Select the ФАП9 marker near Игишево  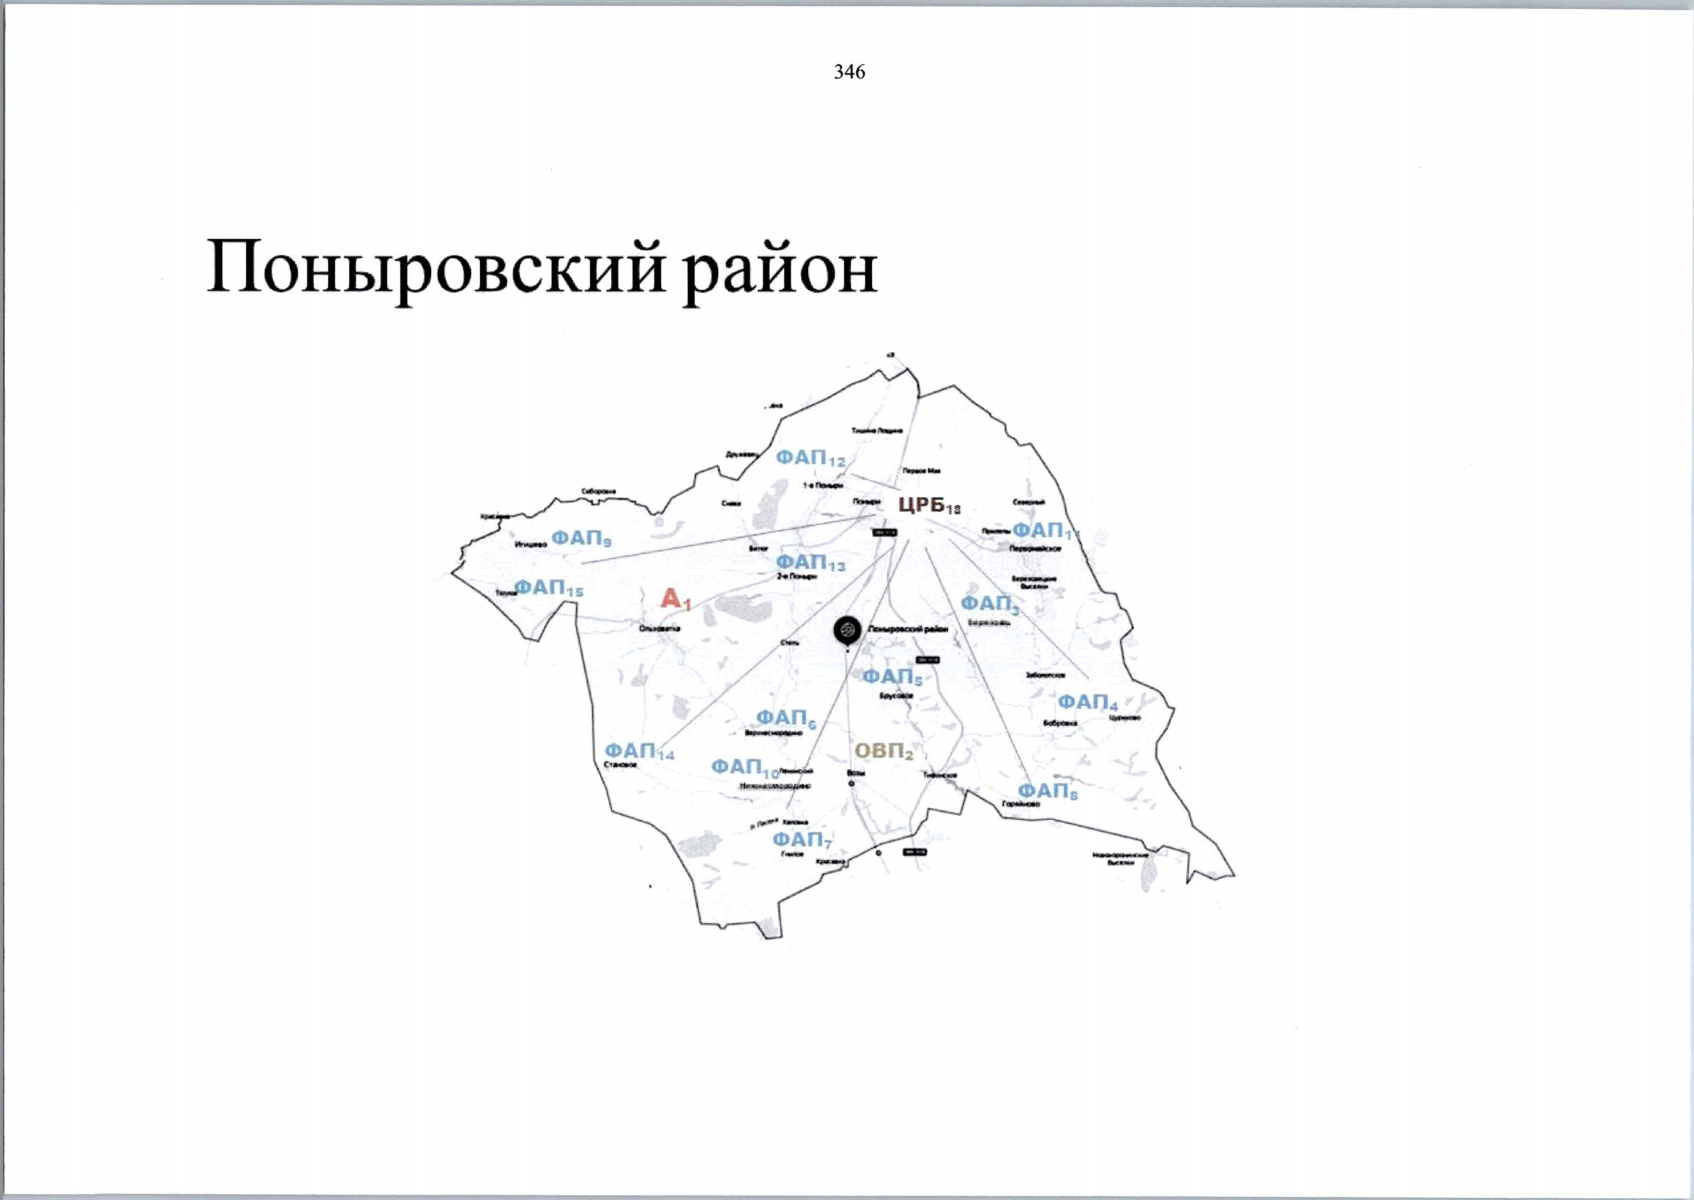coord(581,537)
